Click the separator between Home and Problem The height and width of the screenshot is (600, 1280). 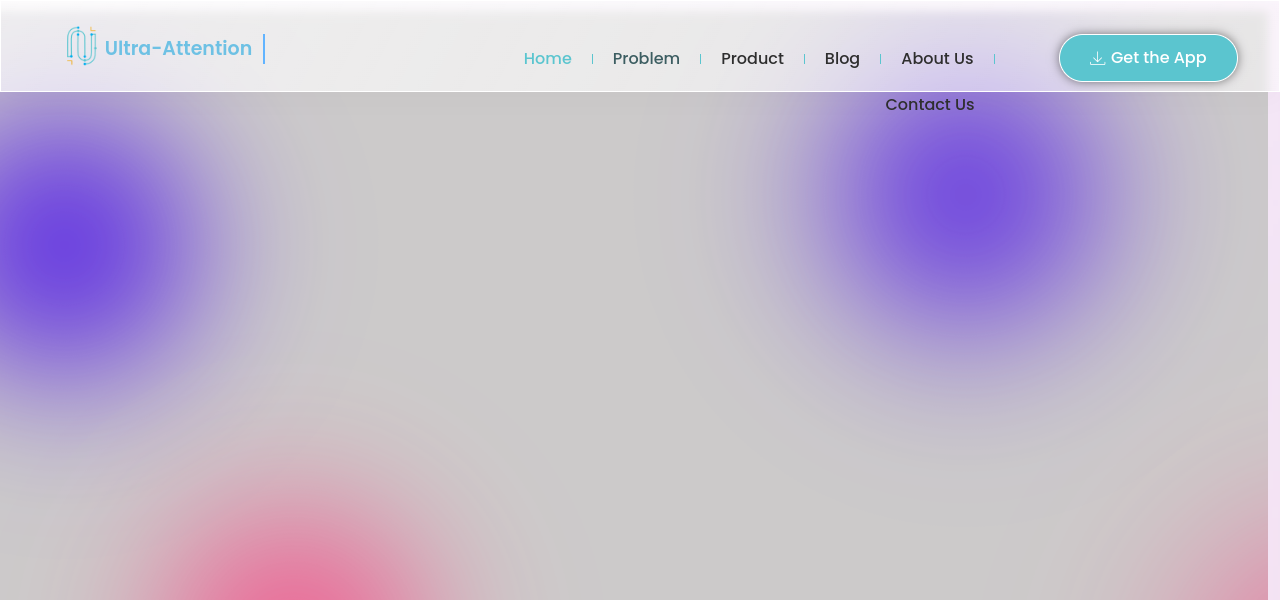(x=592, y=59)
